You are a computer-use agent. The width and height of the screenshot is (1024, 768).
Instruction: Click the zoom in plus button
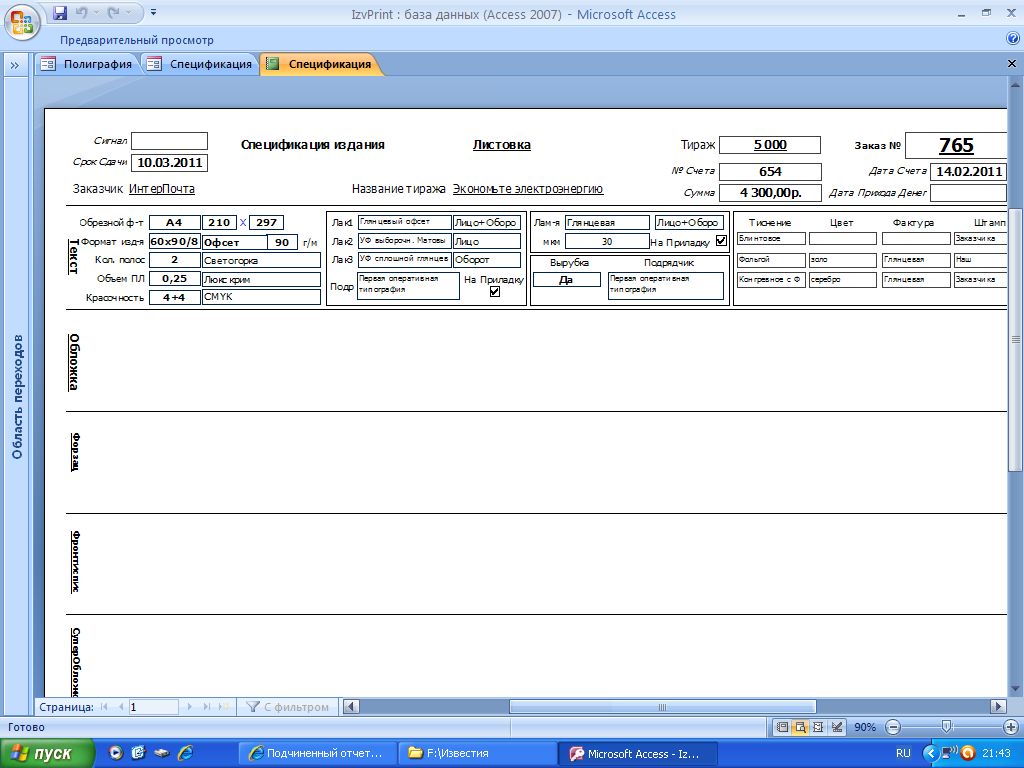click(1010, 727)
